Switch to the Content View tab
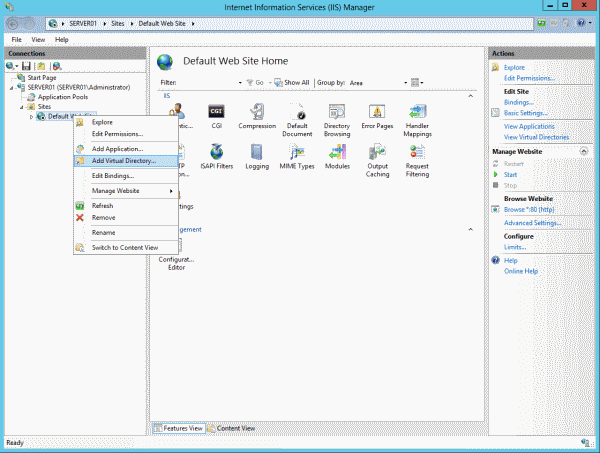Image resolution: width=600 pixels, height=453 pixels. click(232, 429)
